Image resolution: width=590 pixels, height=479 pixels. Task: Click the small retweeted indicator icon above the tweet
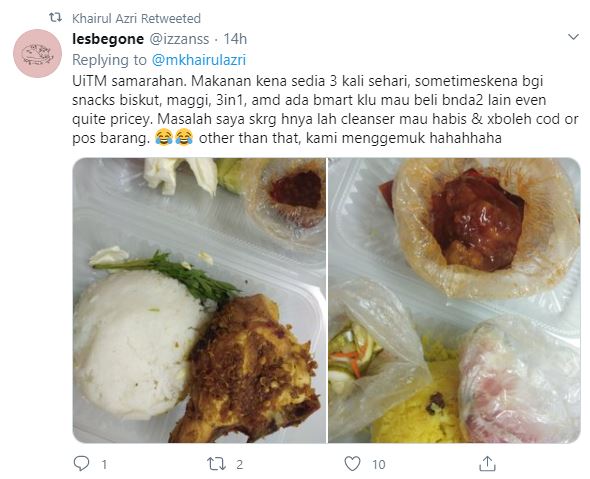click(x=55, y=17)
